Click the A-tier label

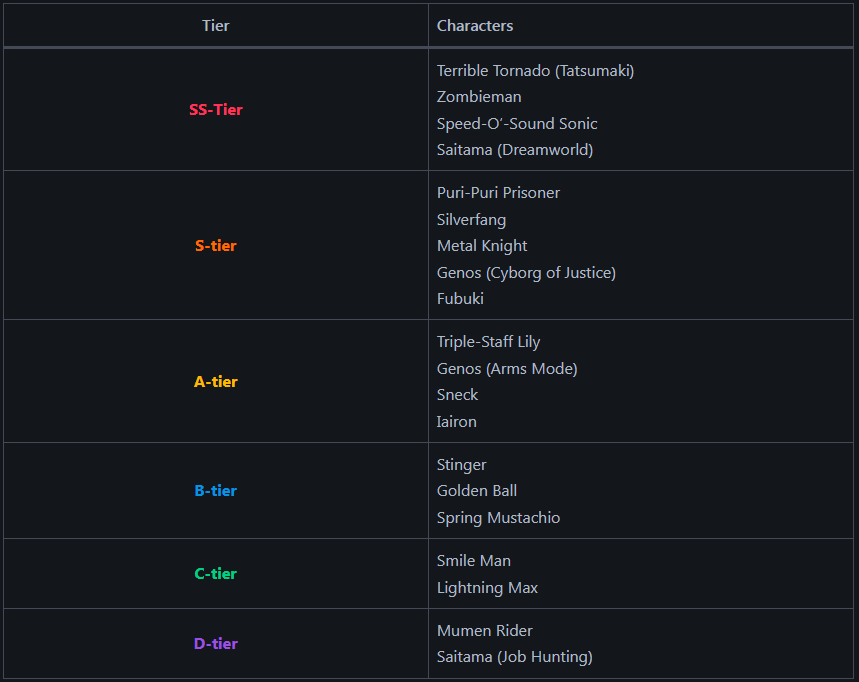pos(215,381)
